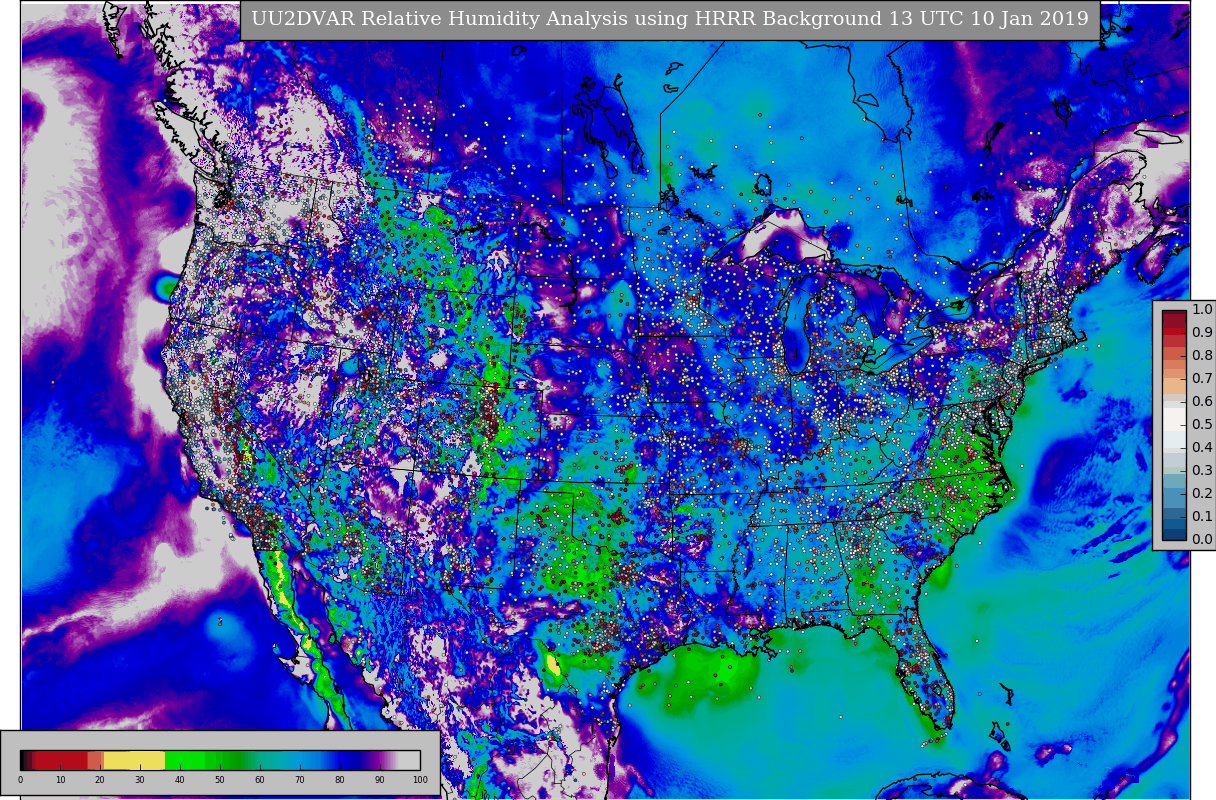Click the 90 tick on the humidity colorbar
This screenshot has height=800, width=1216.
(380, 780)
